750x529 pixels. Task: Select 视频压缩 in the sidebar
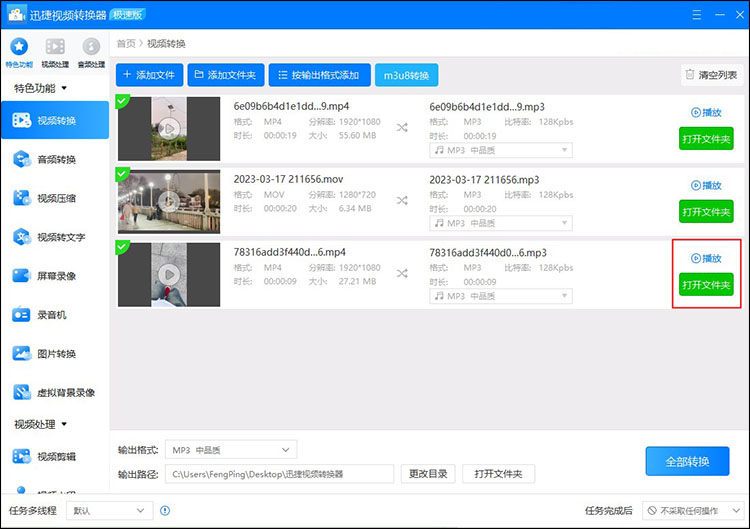pyautogui.click(x=55, y=198)
